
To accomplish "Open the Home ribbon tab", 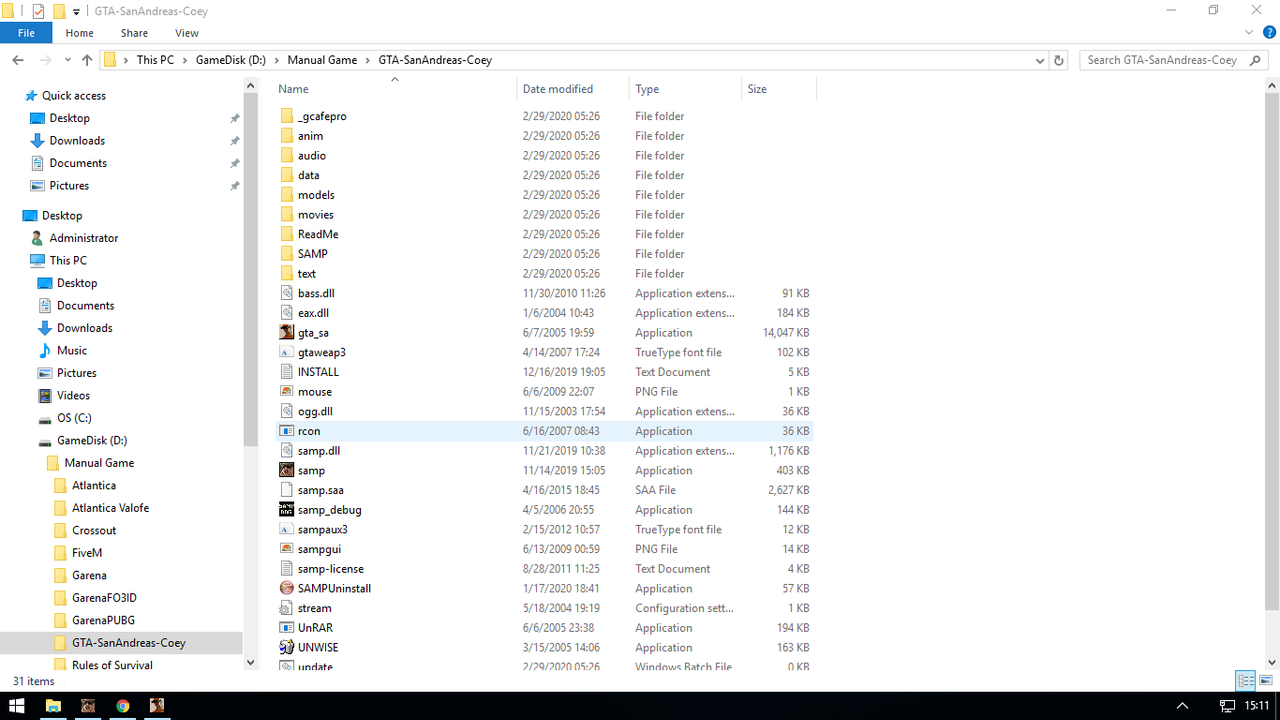I will pyautogui.click(x=80, y=33).
